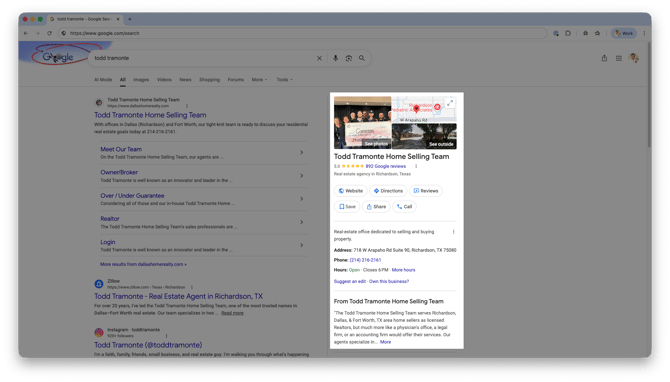Switch to the Forums tab
This screenshot has height=382, width=670.
point(235,79)
